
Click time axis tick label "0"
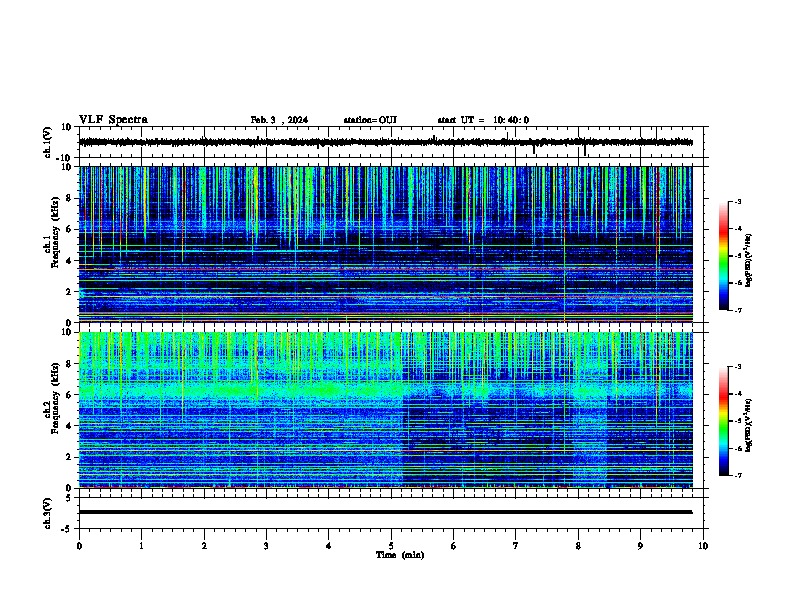tap(79, 546)
